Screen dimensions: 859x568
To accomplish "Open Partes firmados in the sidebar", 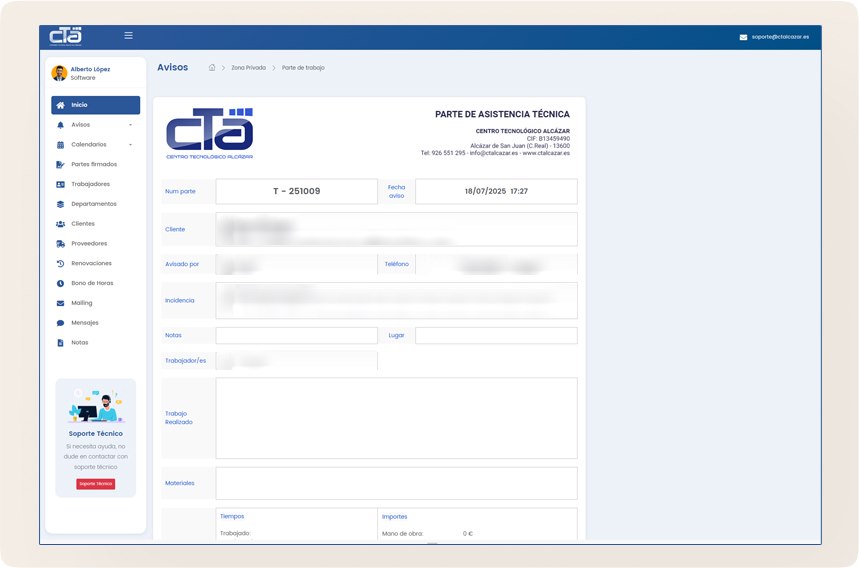I will tap(95, 164).
